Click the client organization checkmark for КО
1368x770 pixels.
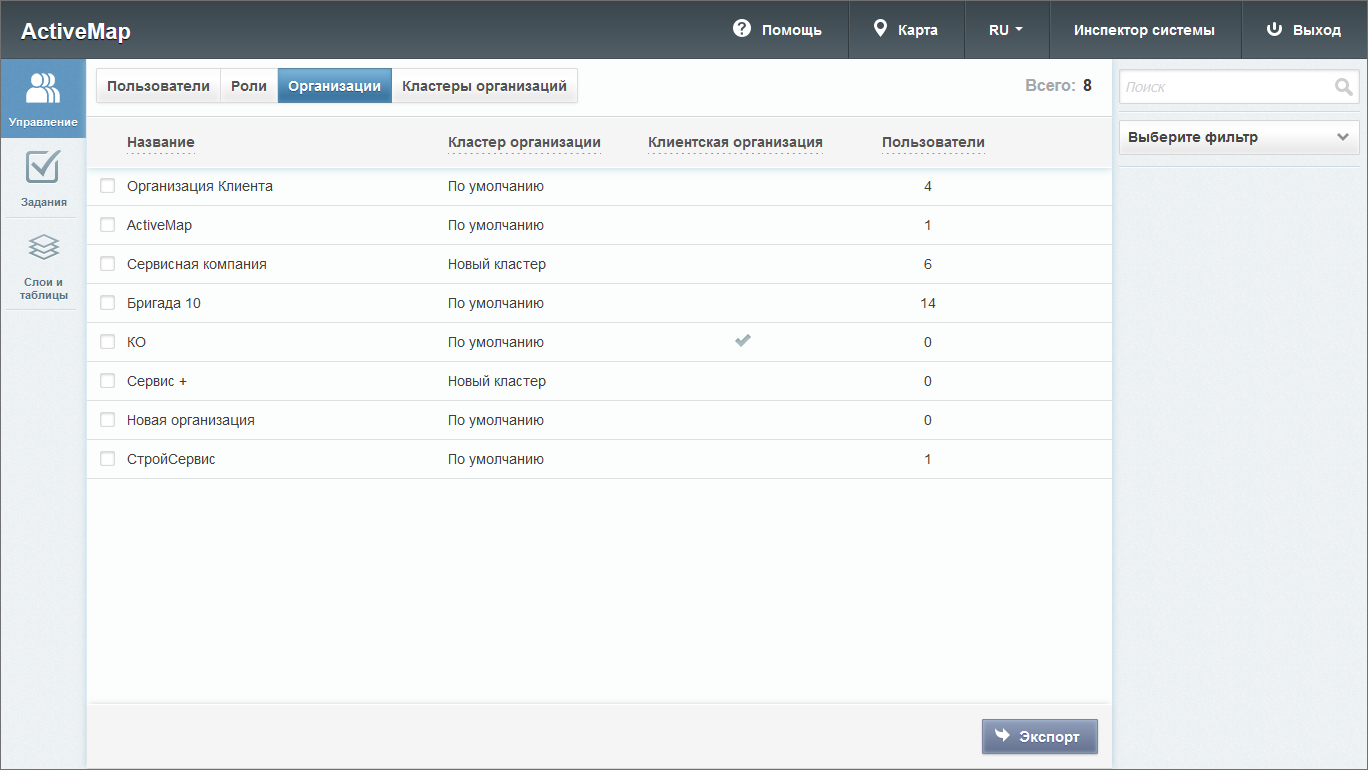click(x=742, y=341)
